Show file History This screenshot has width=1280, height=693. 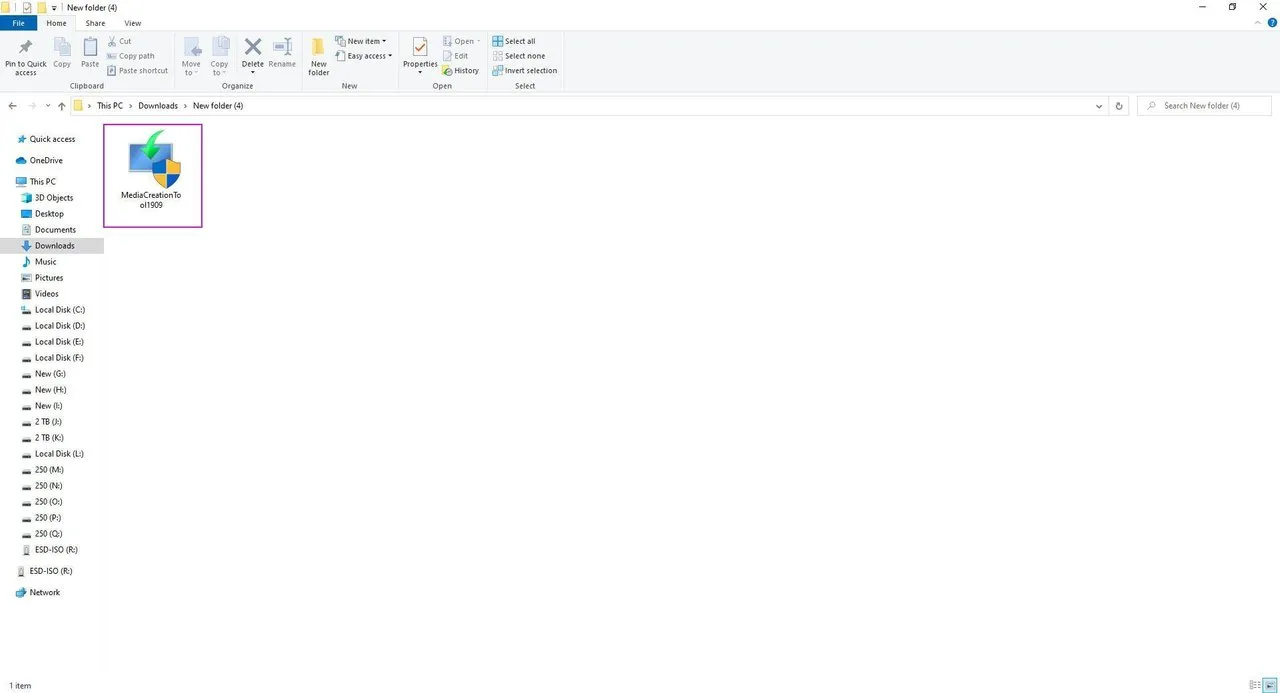pos(460,71)
